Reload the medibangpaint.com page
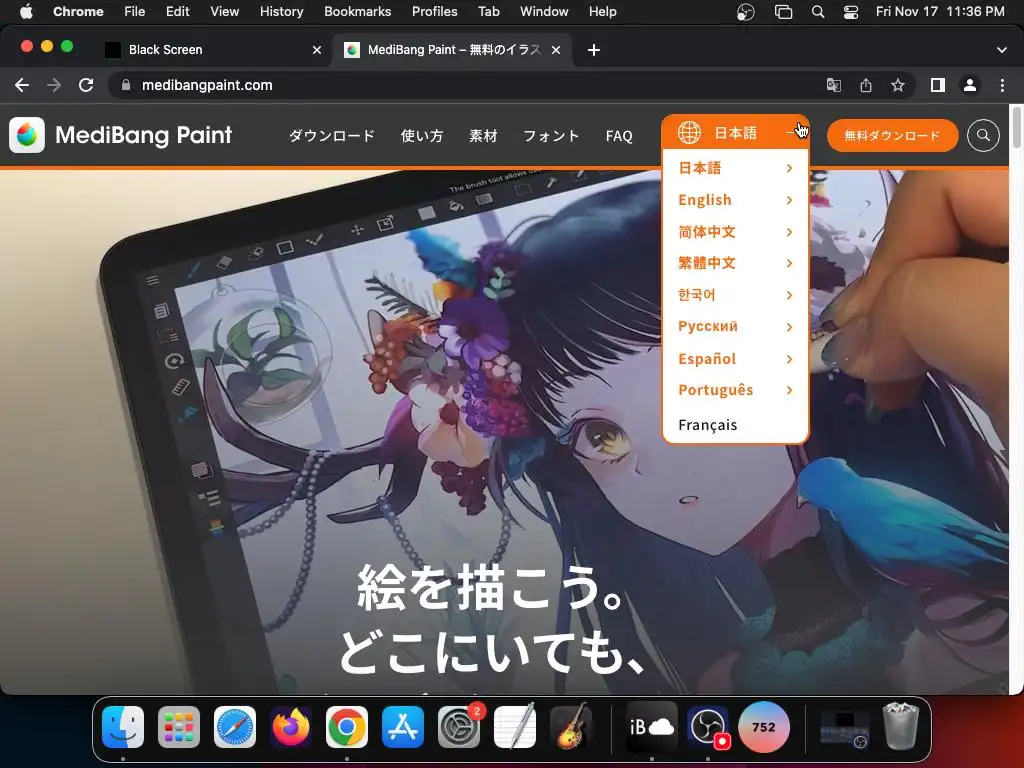The width and height of the screenshot is (1024, 768). pyautogui.click(x=86, y=85)
